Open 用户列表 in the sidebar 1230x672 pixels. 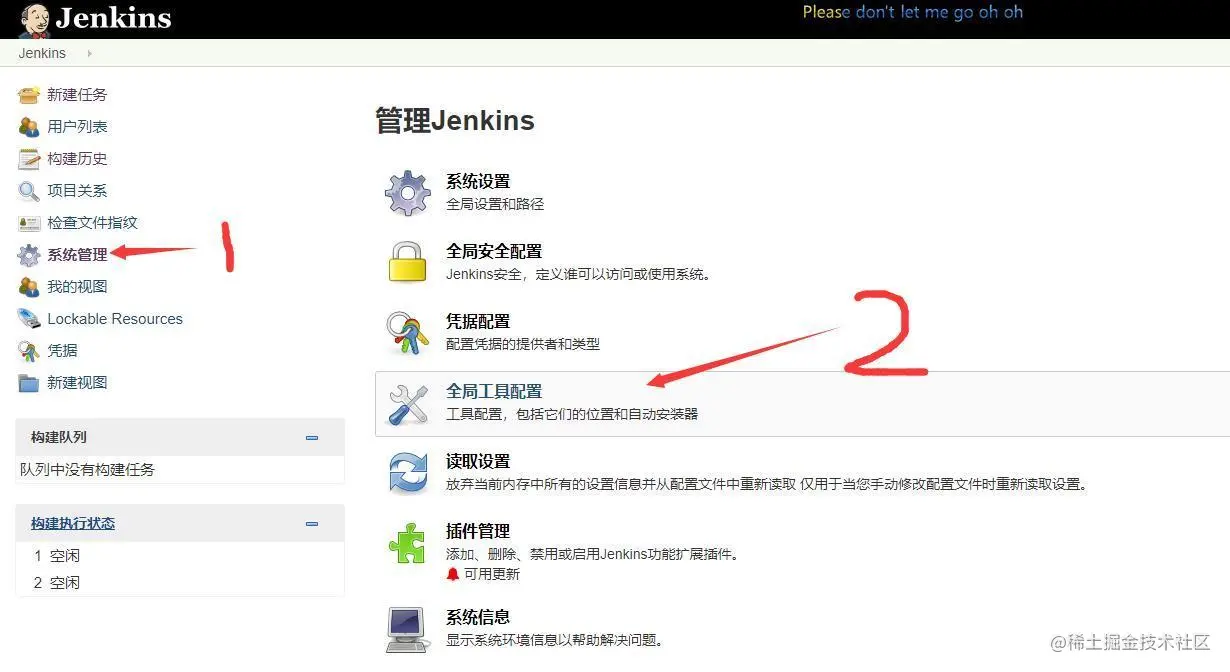click(x=77, y=127)
